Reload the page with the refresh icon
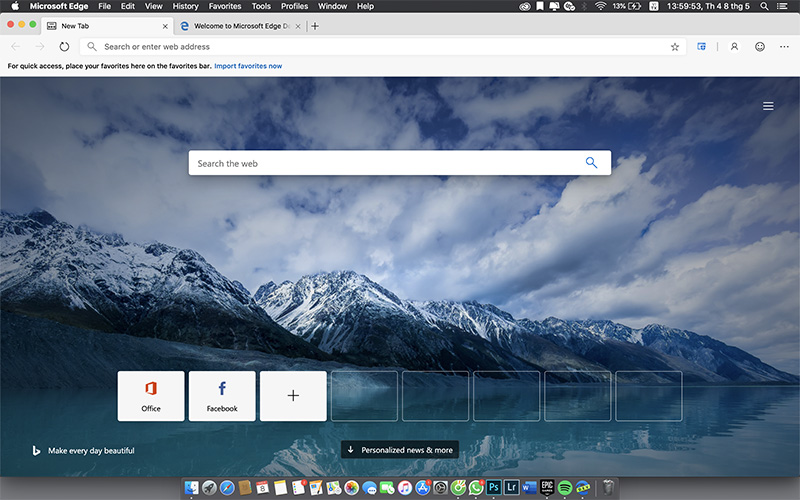Viewport: 800px width, 500px height. [65, 46]
